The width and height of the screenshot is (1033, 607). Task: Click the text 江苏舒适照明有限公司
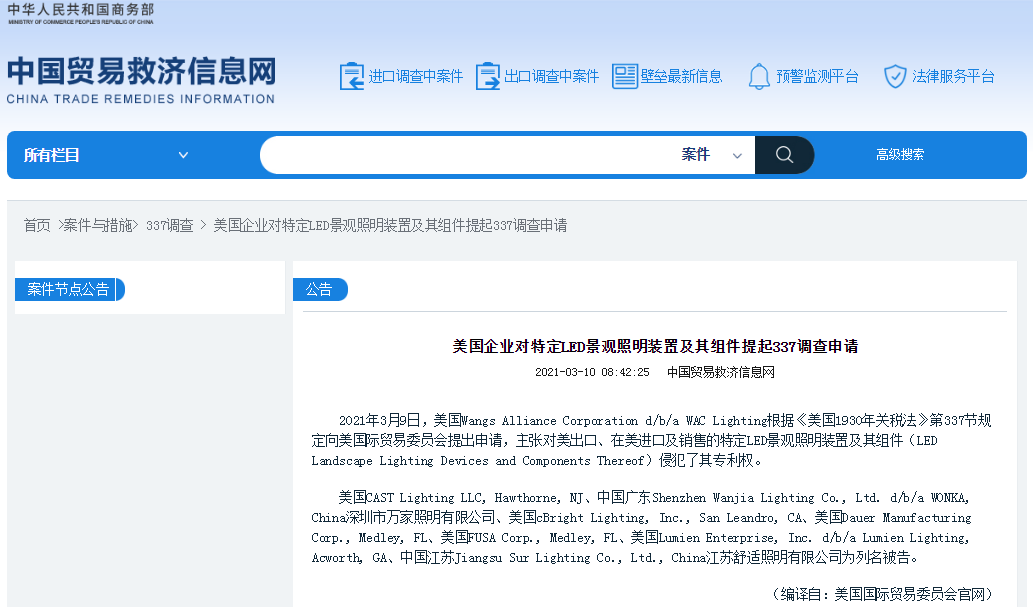[x=775, y=558]
